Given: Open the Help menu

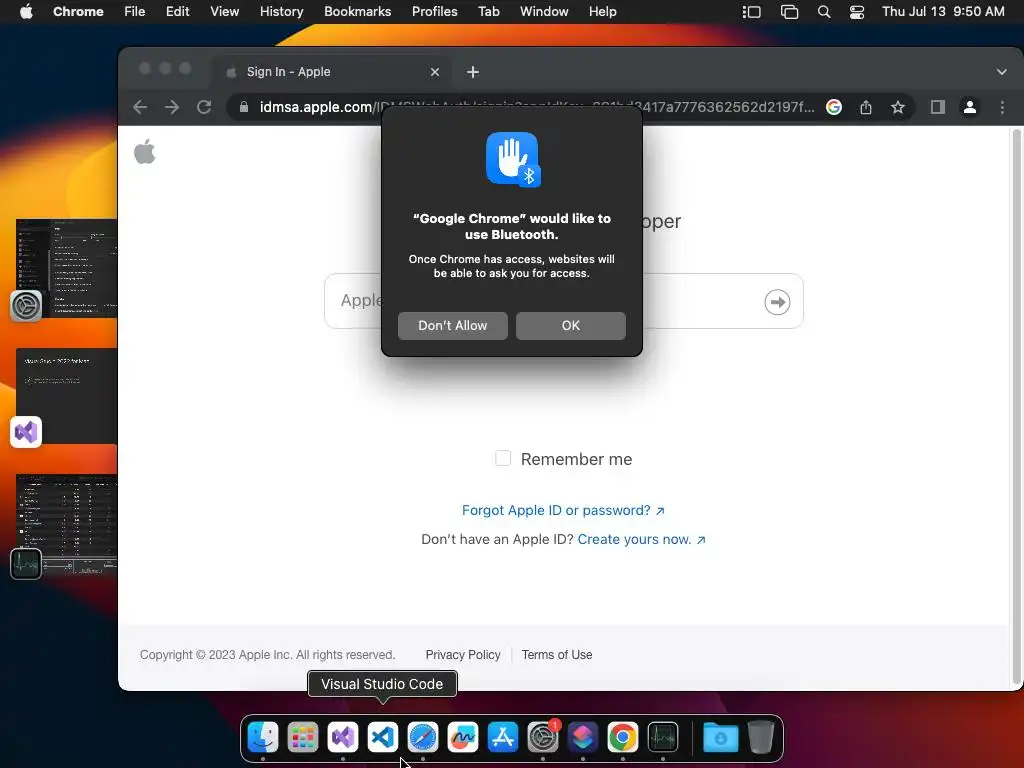Looking at the screenshot, I should [602, 12].
